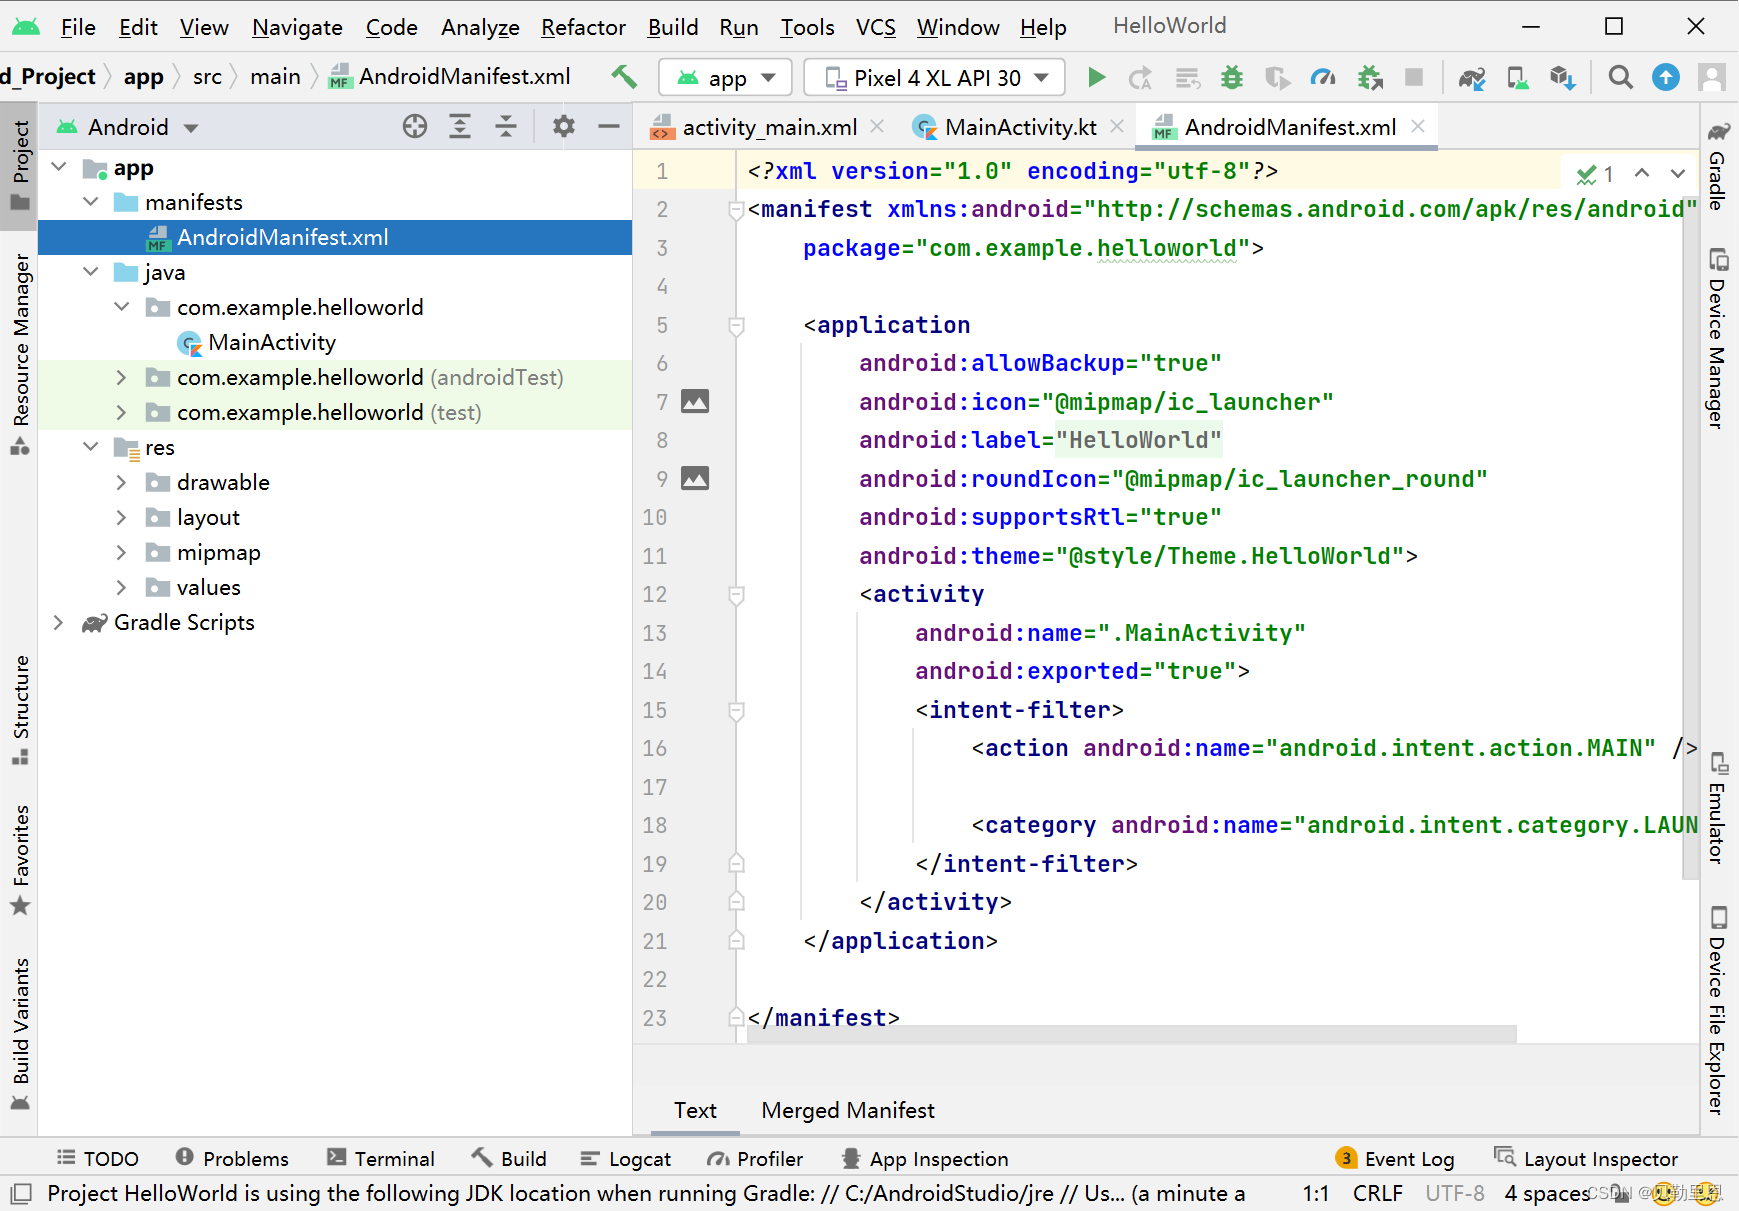Toggle the Gradle tool window on right

click(x=1718, y=166)
